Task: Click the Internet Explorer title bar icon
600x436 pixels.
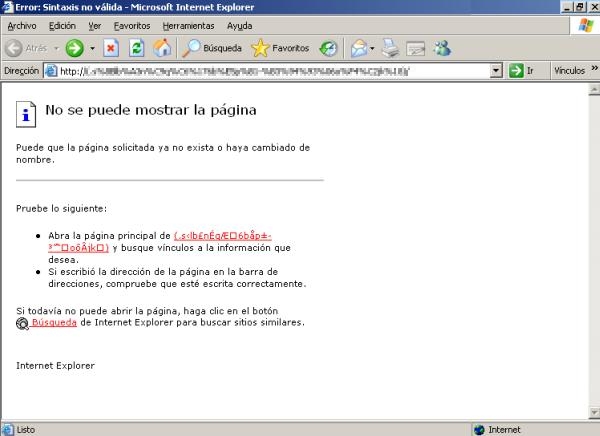Action: pos(8,7)
